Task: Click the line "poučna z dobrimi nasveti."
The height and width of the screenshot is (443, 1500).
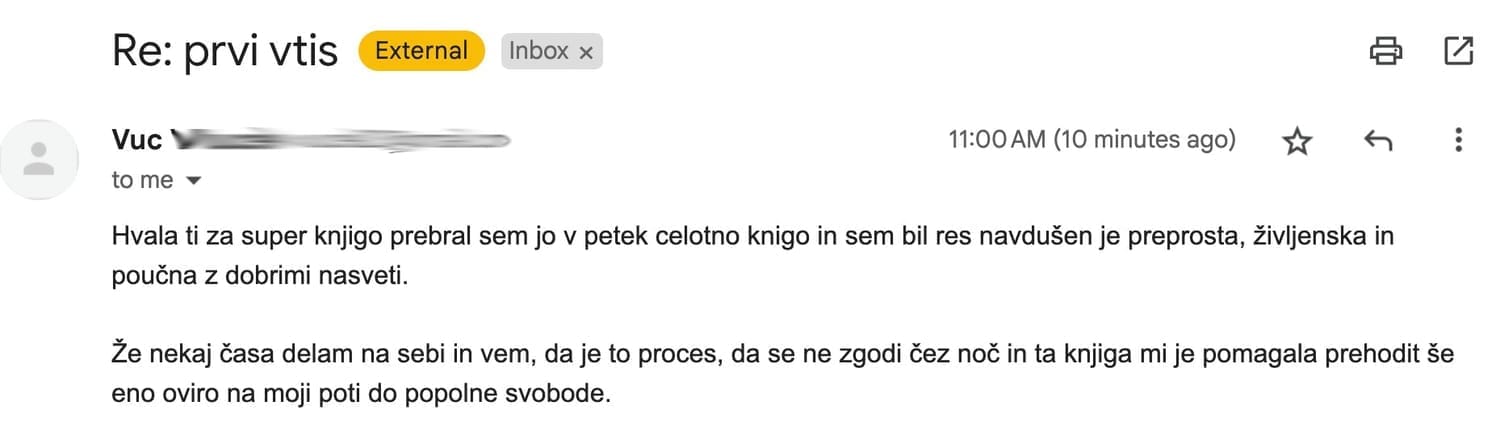Action: click(261, 277)
